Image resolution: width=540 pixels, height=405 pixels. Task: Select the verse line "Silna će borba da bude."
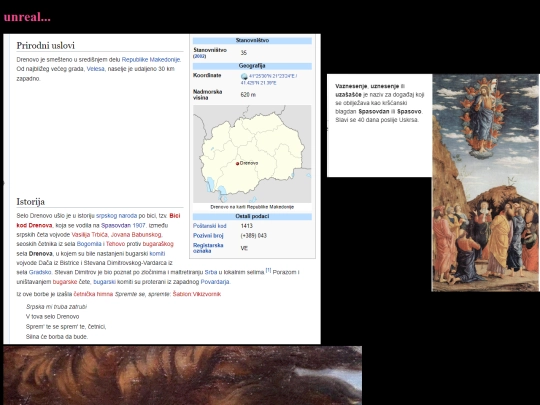57,337
